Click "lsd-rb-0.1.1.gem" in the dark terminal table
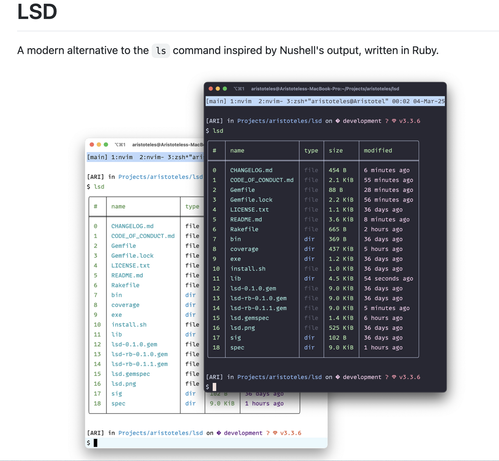Viewport: 499px width, 461px height. pos(258,308)
